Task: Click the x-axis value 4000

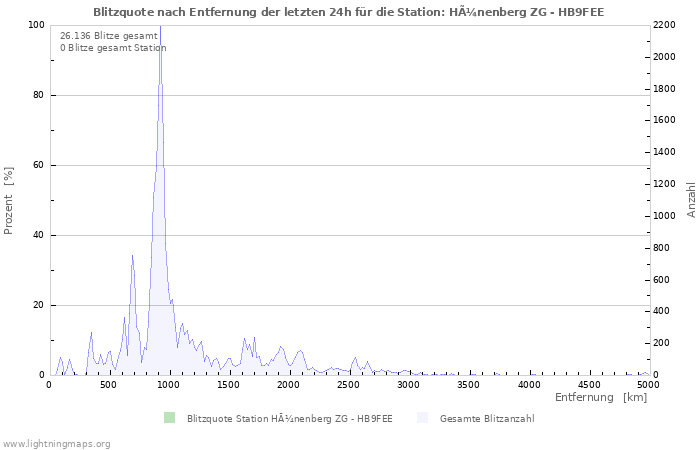Action: [x=529, y=385]
